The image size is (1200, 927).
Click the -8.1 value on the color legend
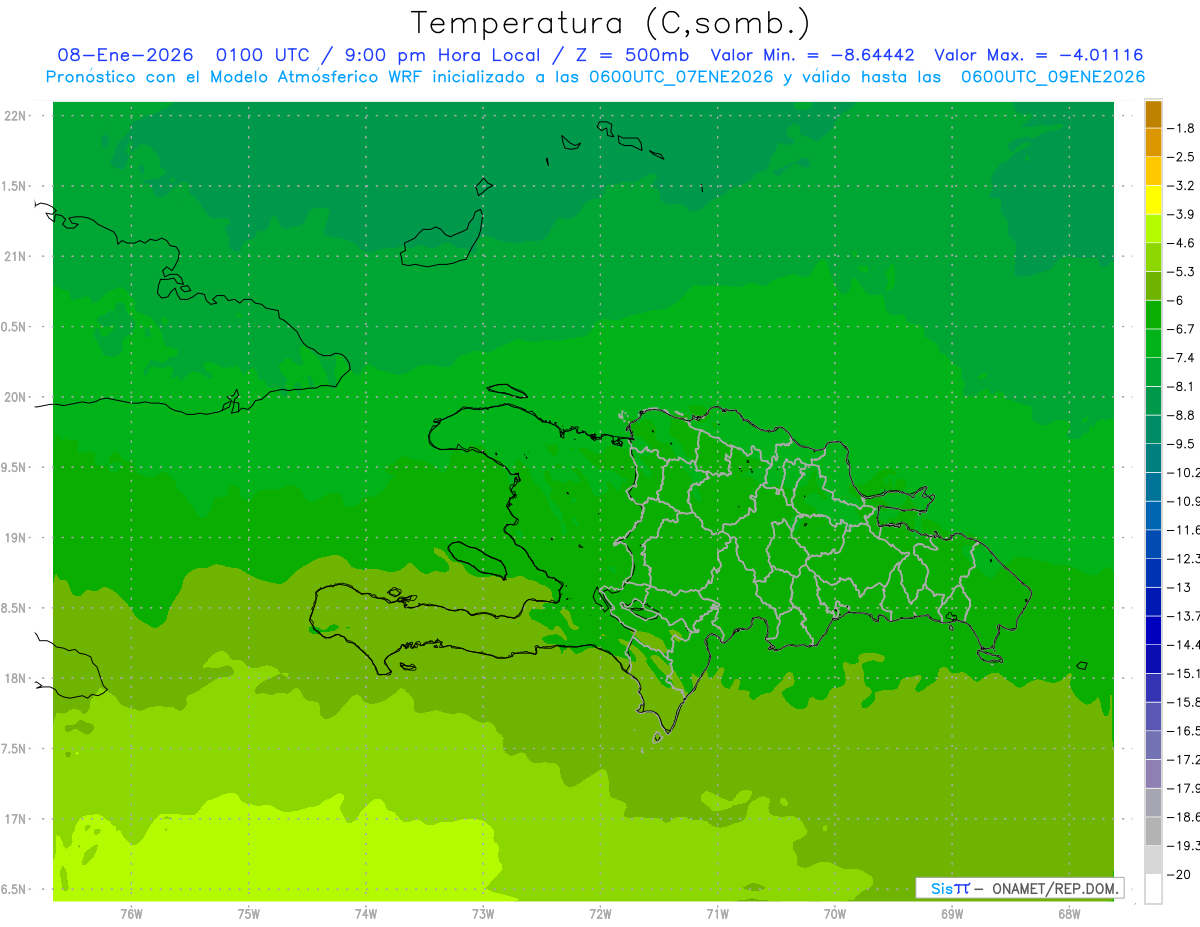click(x=1181, y=386)
